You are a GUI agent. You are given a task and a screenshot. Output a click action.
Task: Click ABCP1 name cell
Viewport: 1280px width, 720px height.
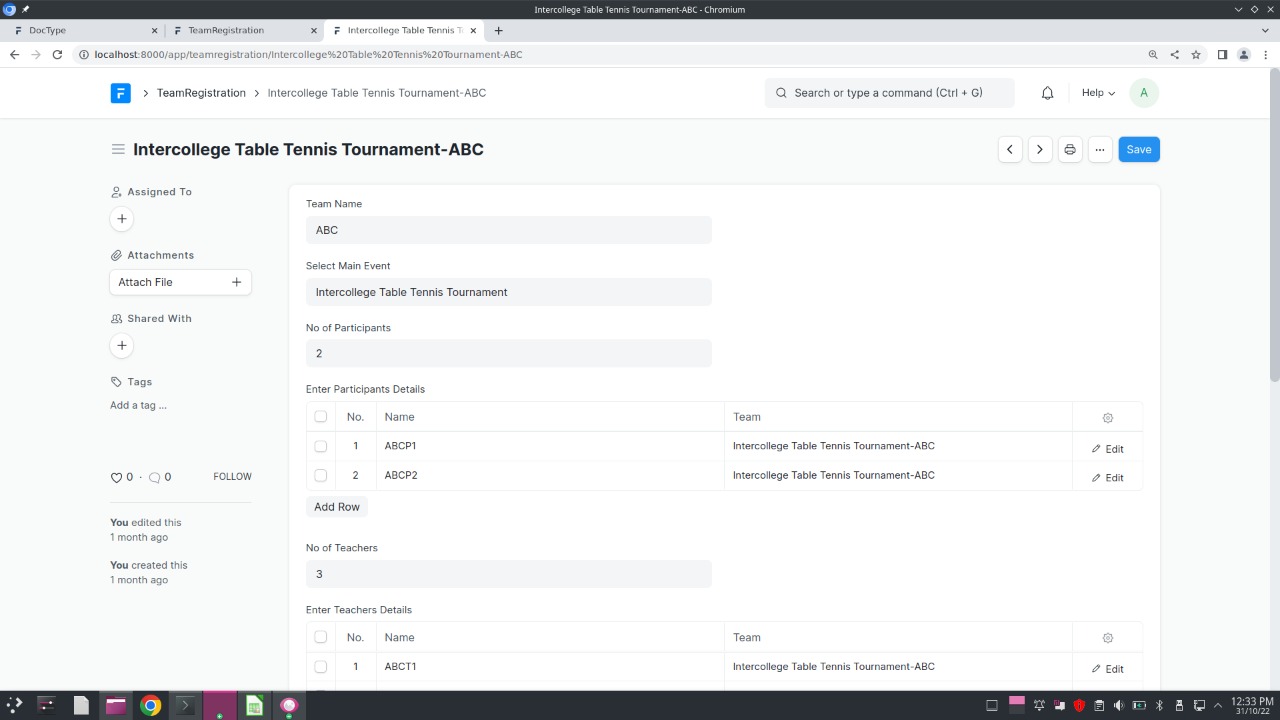tap(550, 446)
